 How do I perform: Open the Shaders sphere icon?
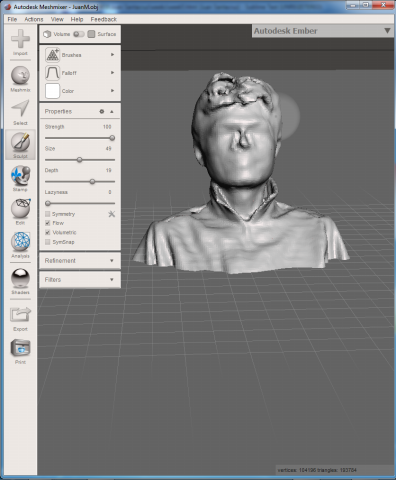click(x=20, y=278)
